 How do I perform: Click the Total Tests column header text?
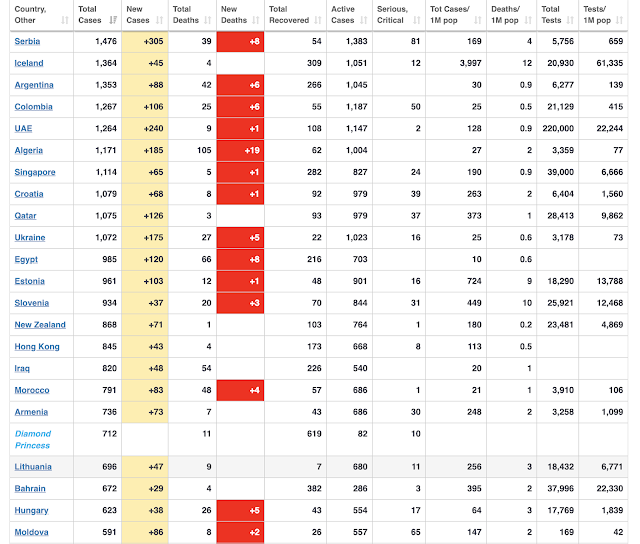point(551,14)
